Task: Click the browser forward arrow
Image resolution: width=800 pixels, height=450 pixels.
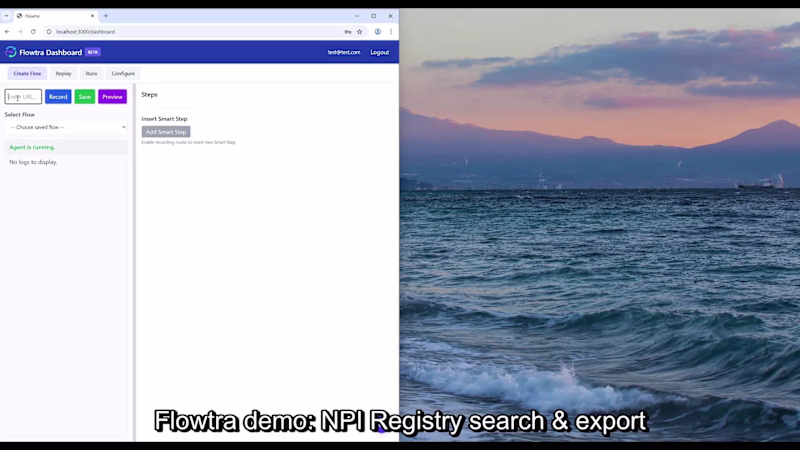Action: pos(20,32)
